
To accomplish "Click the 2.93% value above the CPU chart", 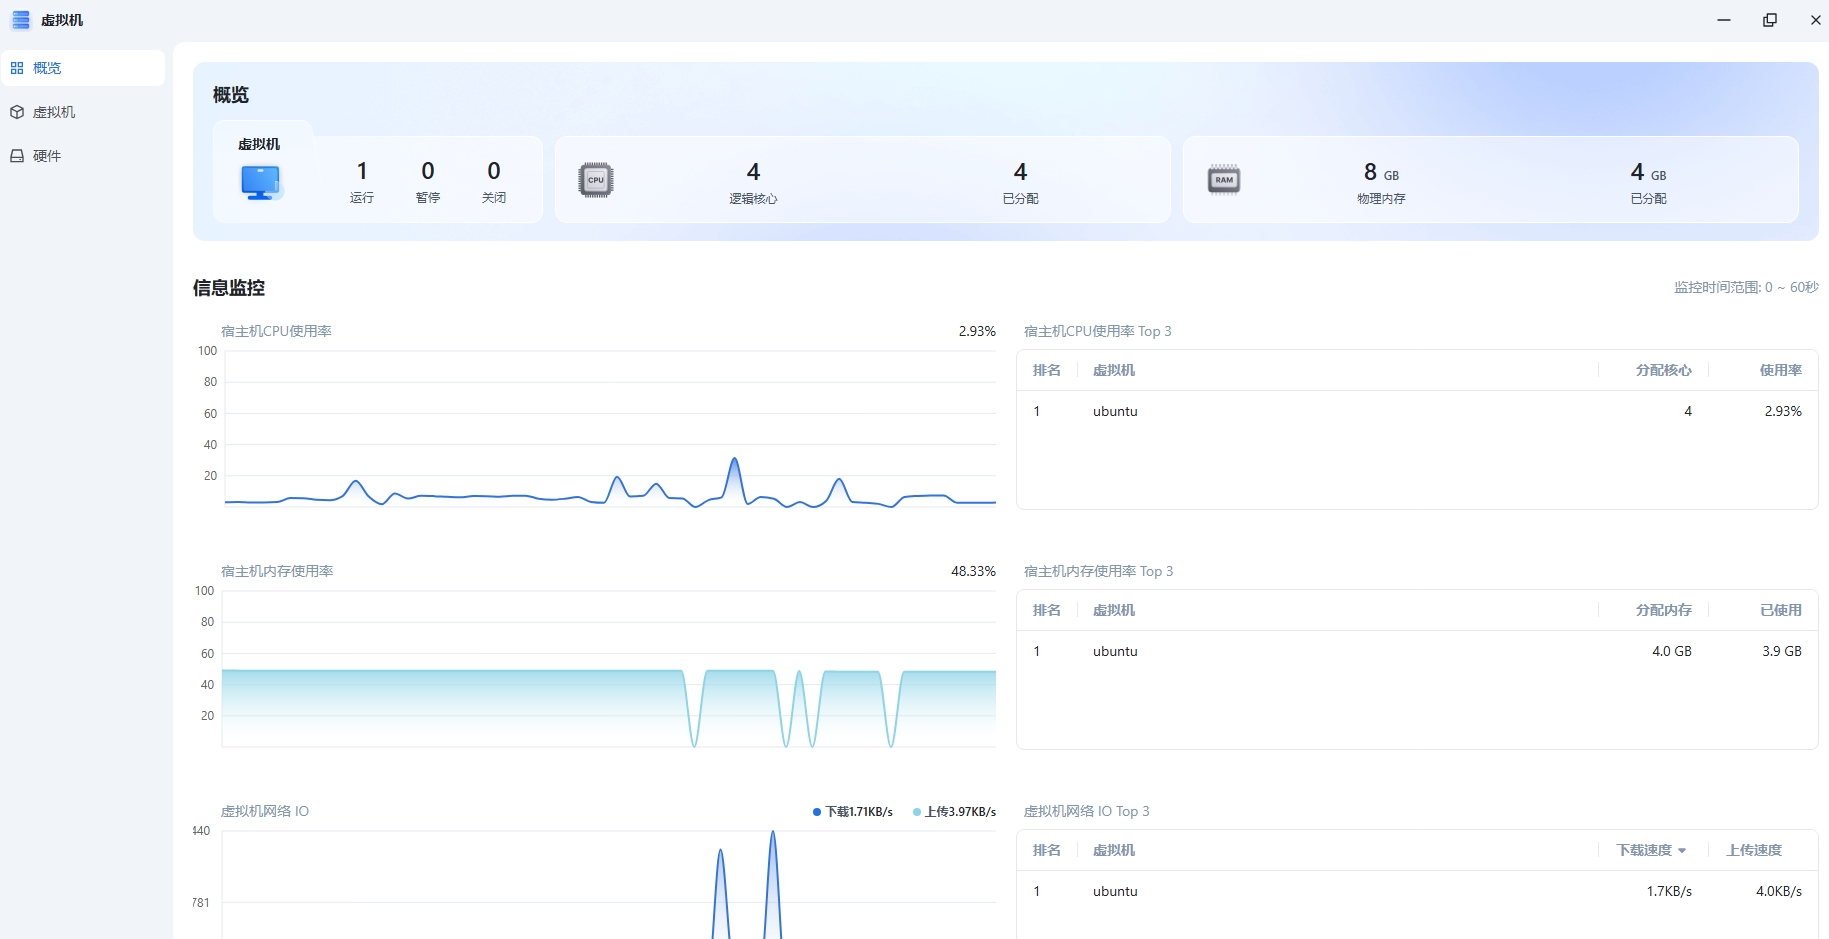I will (977, 331).
